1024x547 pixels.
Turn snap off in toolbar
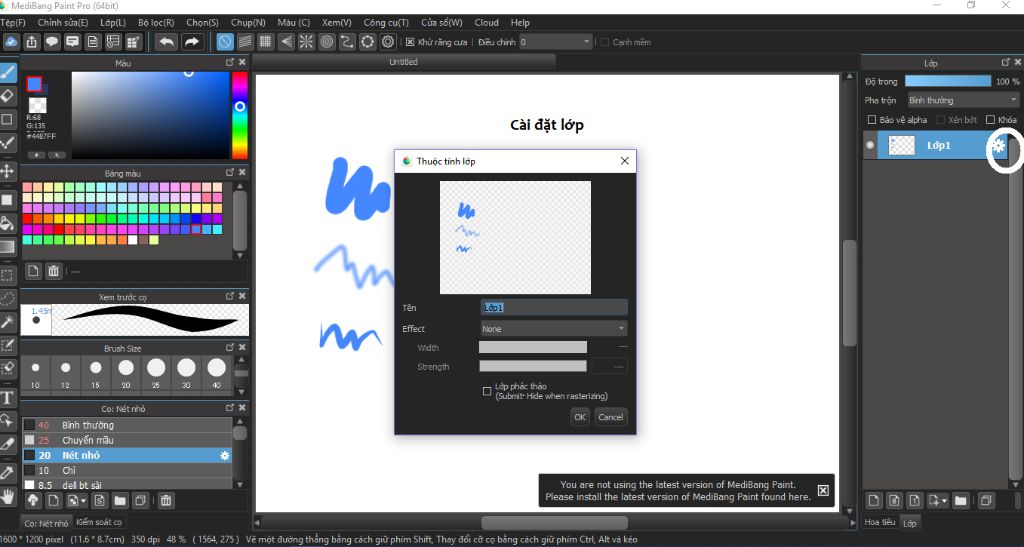pos(225,42)
